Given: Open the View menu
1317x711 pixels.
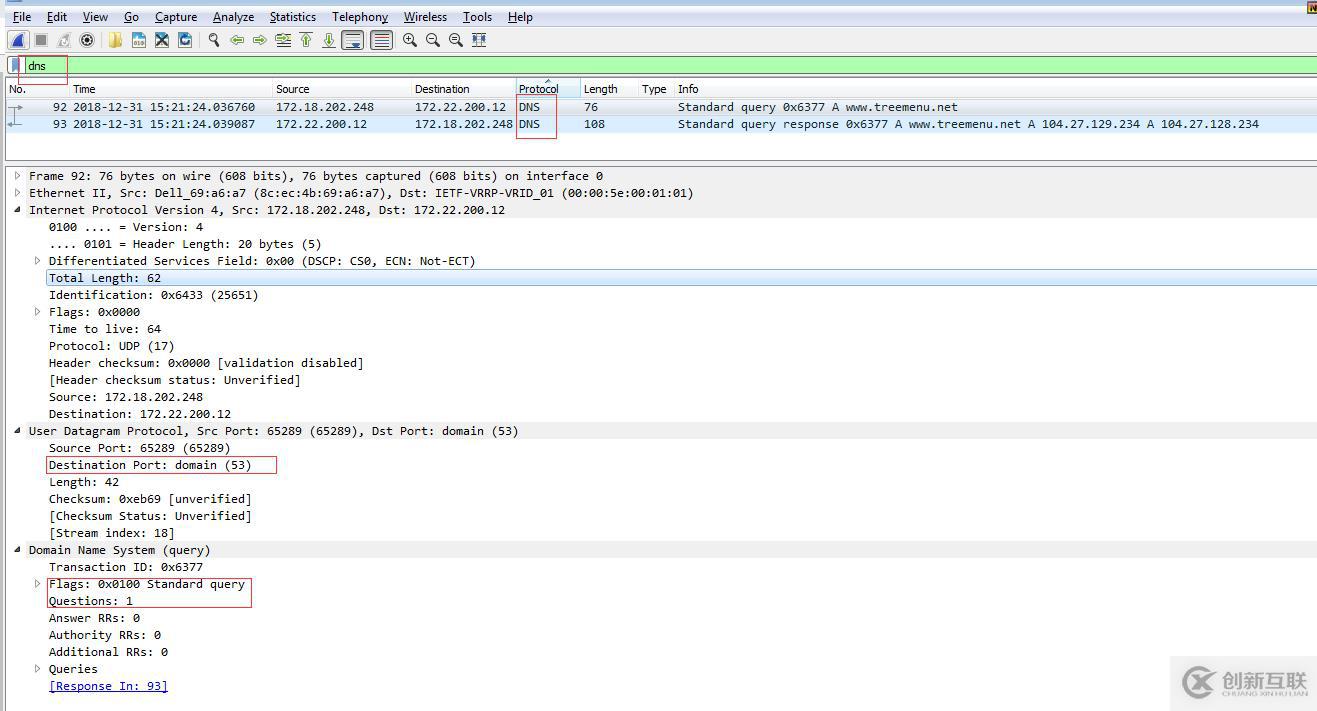Looking at the screenshot, I should [x=95, y=17].
